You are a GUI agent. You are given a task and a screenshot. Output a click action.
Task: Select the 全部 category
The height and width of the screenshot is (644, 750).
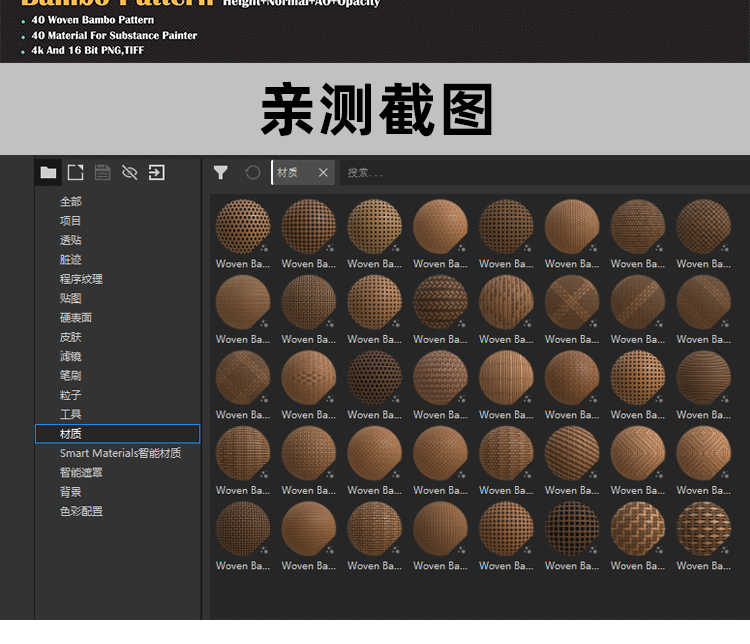(71, 202)
